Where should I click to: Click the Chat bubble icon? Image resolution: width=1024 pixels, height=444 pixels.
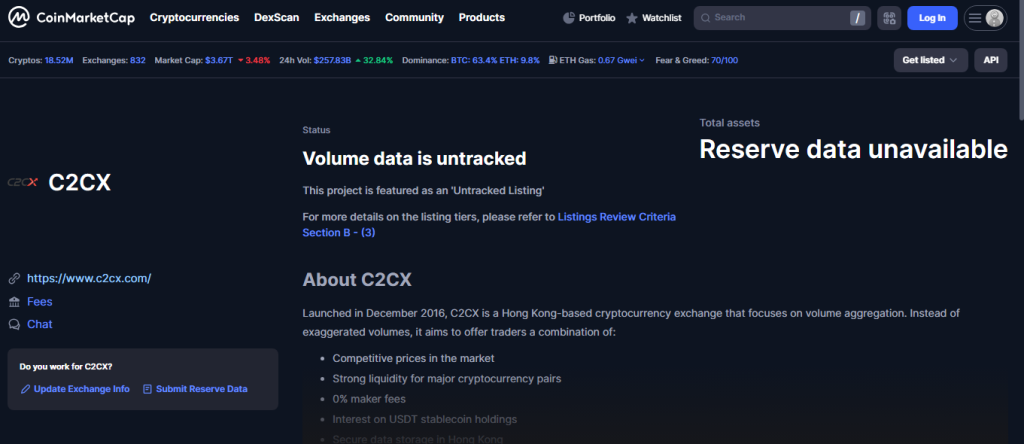[x=14, y=324]
